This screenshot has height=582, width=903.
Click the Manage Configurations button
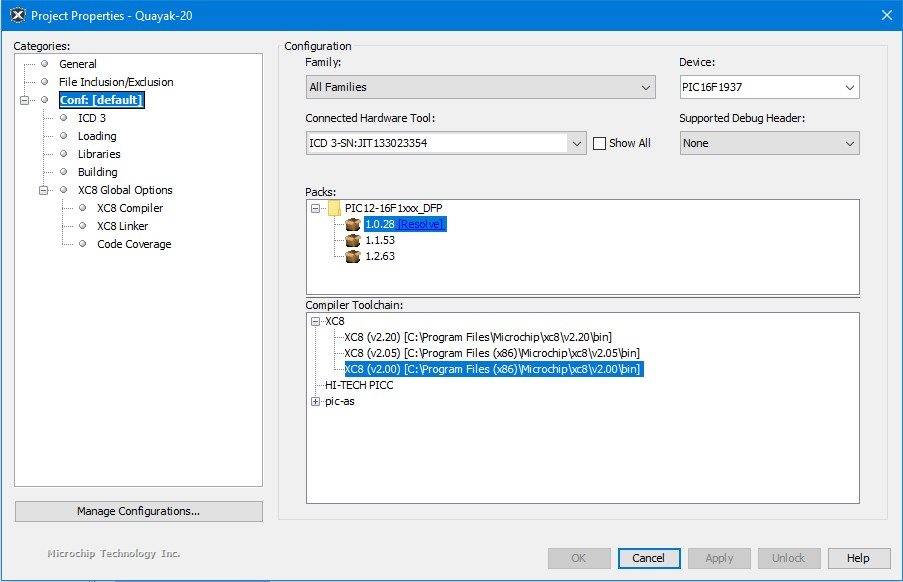pos(138,511)
